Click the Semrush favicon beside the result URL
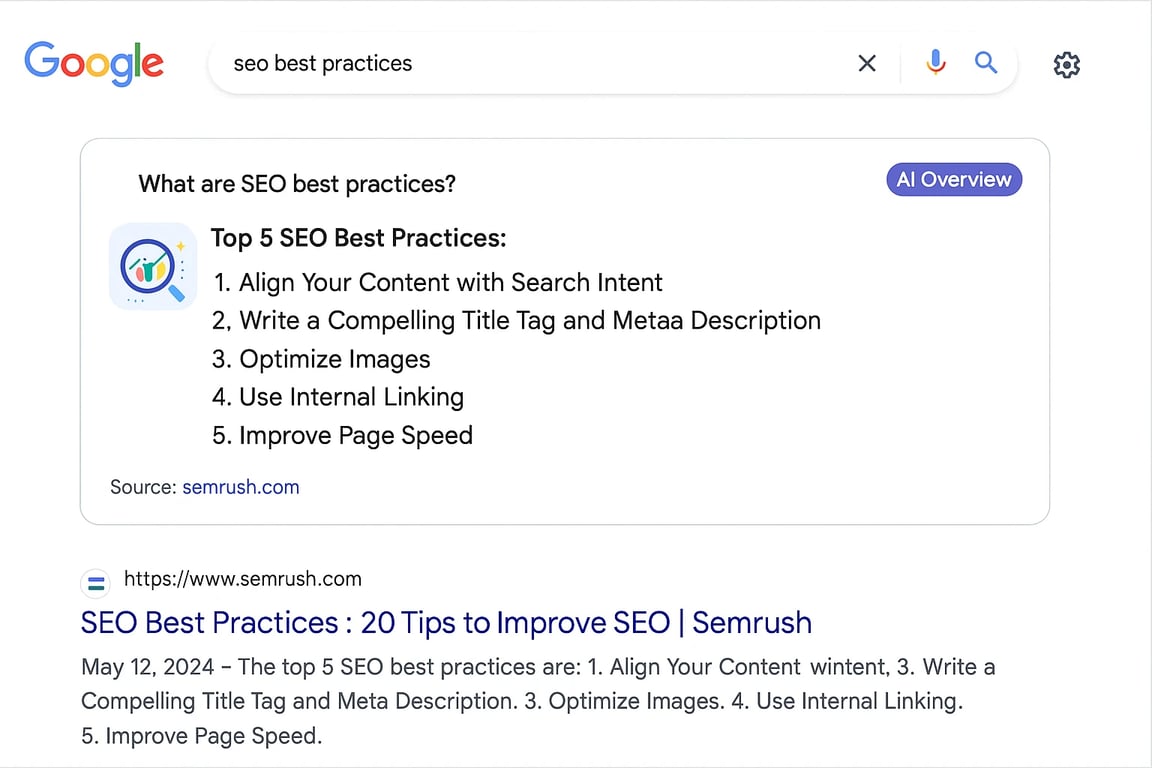Viewport: 1152px width, 768px height. click(x=97, y=581)
